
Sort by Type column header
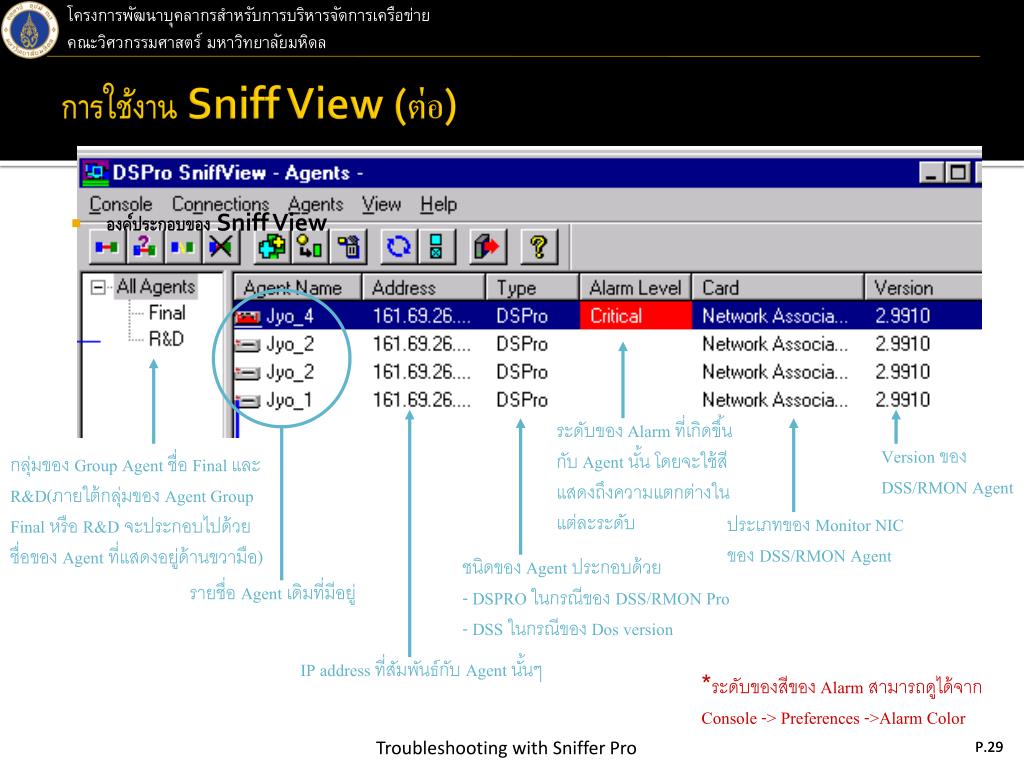coord(532,287)
